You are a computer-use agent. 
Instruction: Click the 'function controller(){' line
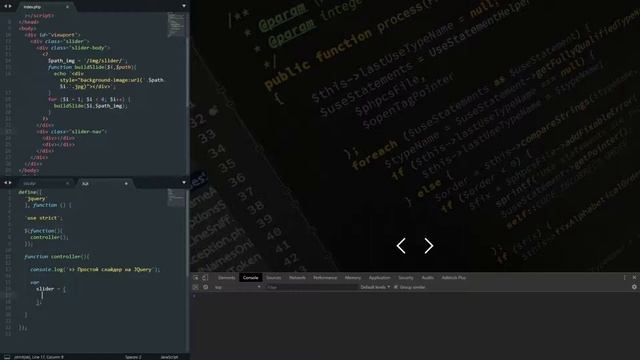tap(57, 257)
